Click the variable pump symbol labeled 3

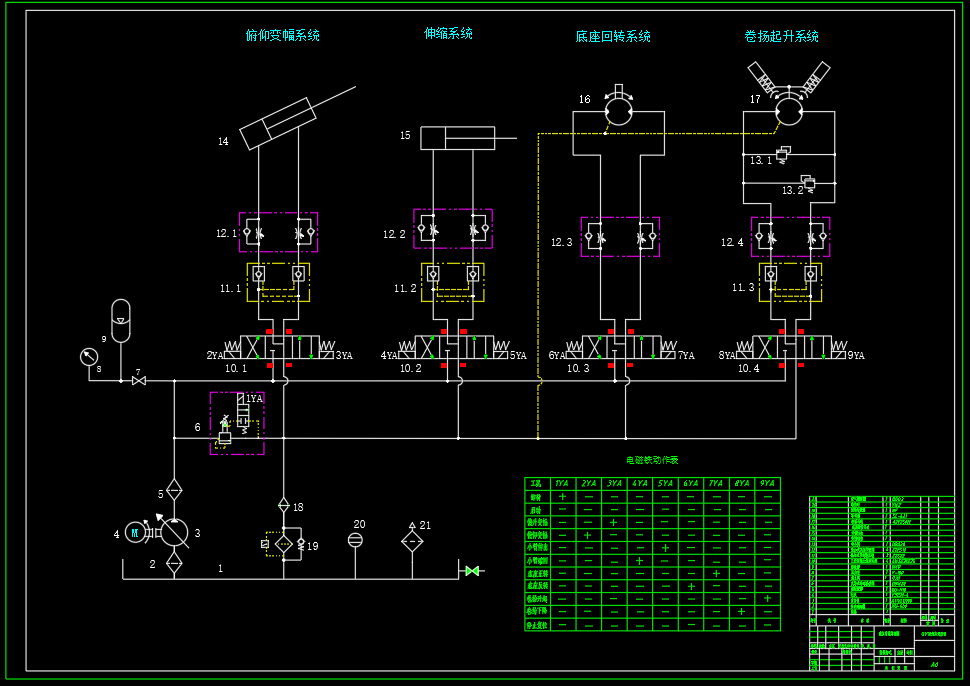click(x=174, y=533)
